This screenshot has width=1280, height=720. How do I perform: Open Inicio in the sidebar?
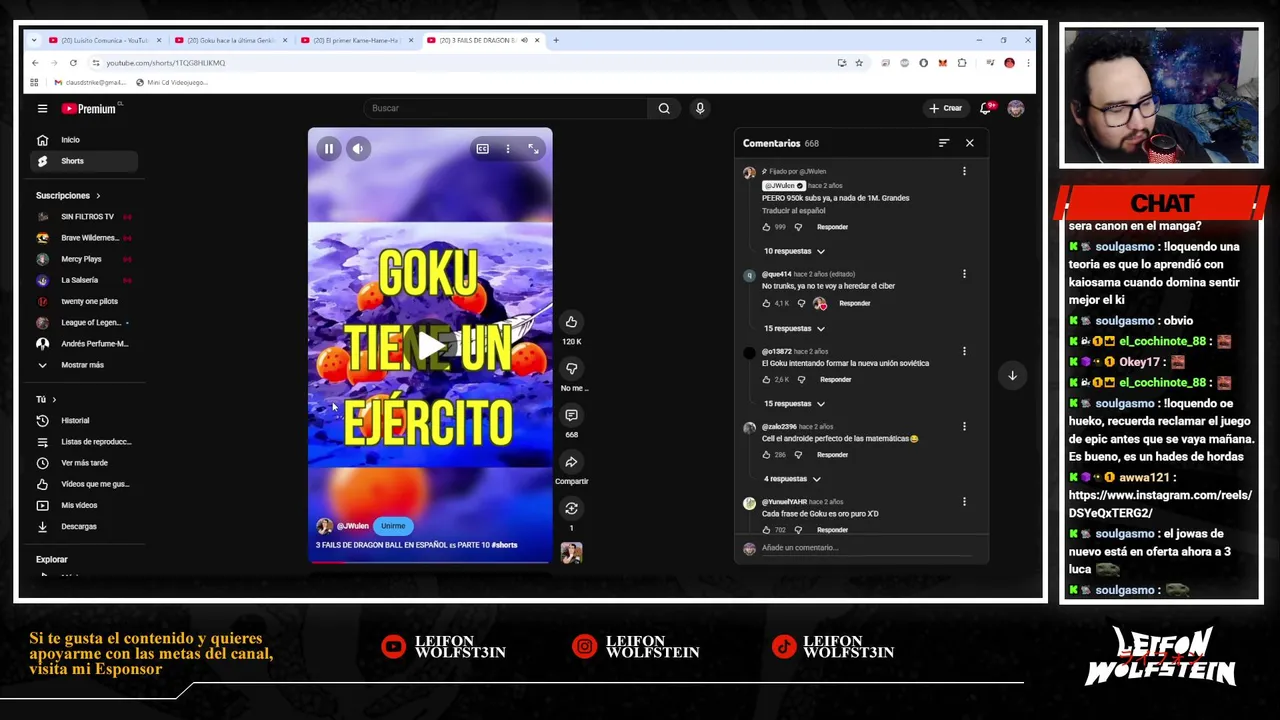pyautogui.click(x=84, y=140)
